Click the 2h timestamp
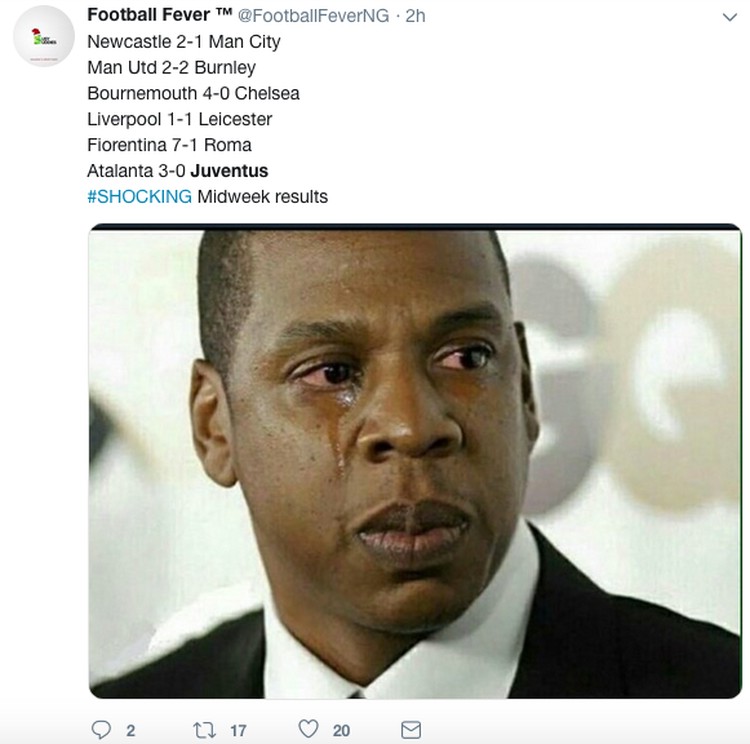Viewport: 750px width, 744px height. tap(415, 16)
